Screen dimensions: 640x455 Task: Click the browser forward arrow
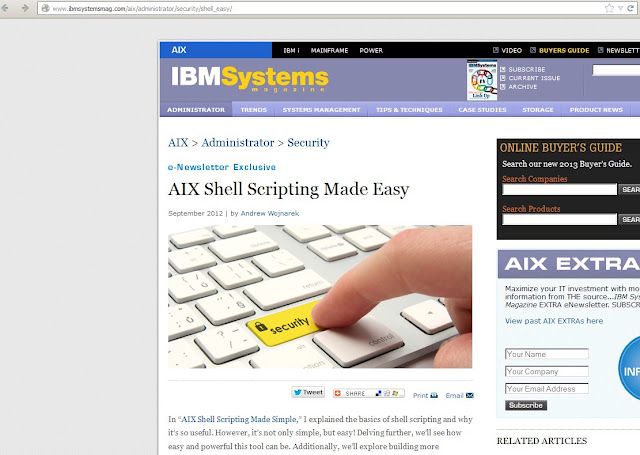tap(25, 8)
